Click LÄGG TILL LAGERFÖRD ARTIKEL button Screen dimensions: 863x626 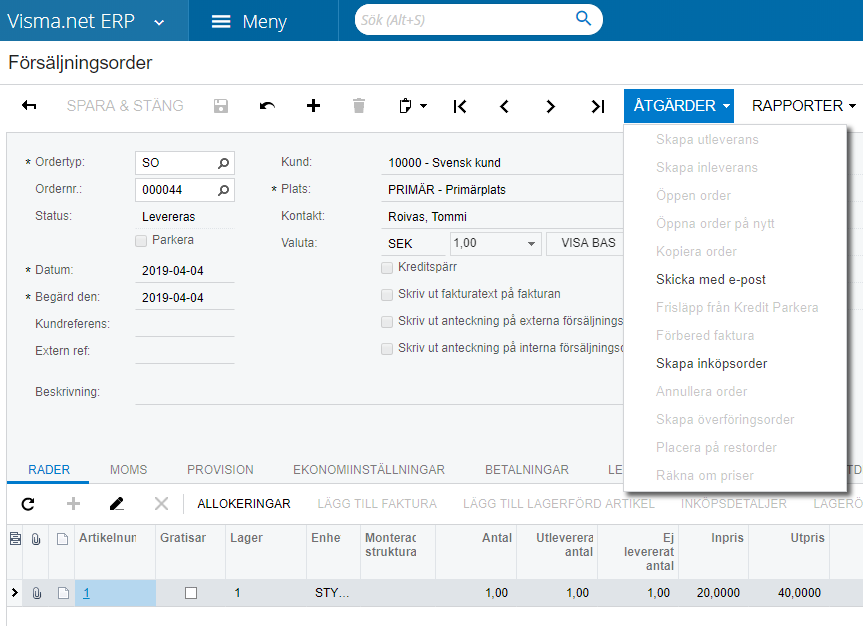click(x=559, y=504)
